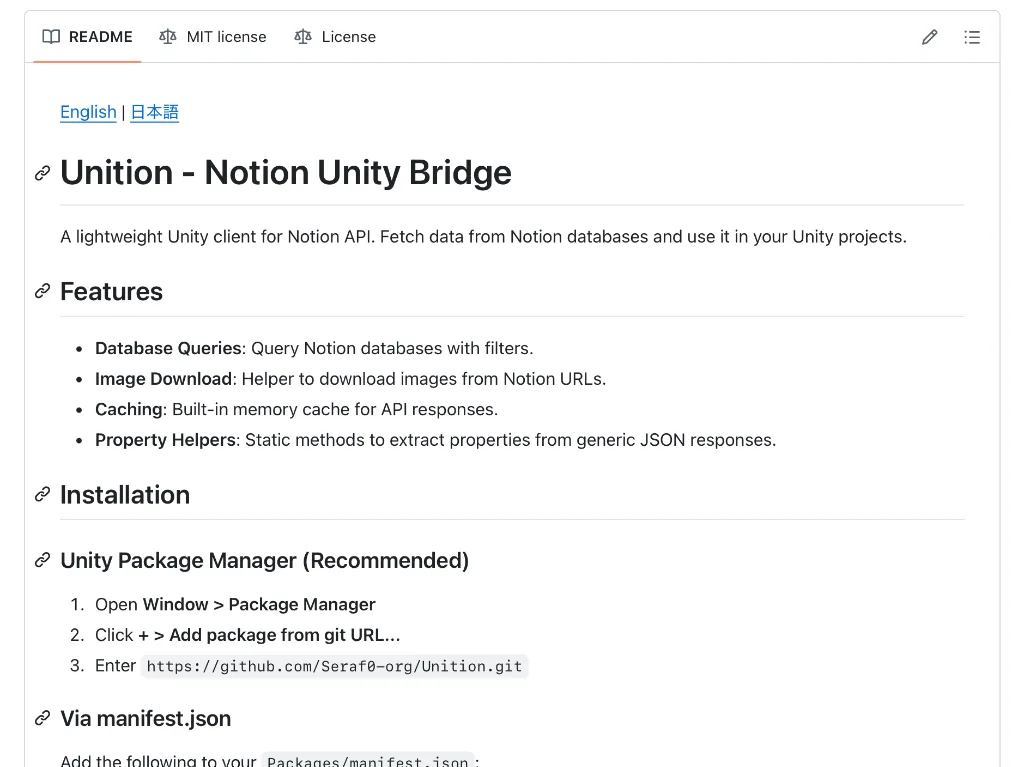Click the book icon beside README

coord(51,37)
